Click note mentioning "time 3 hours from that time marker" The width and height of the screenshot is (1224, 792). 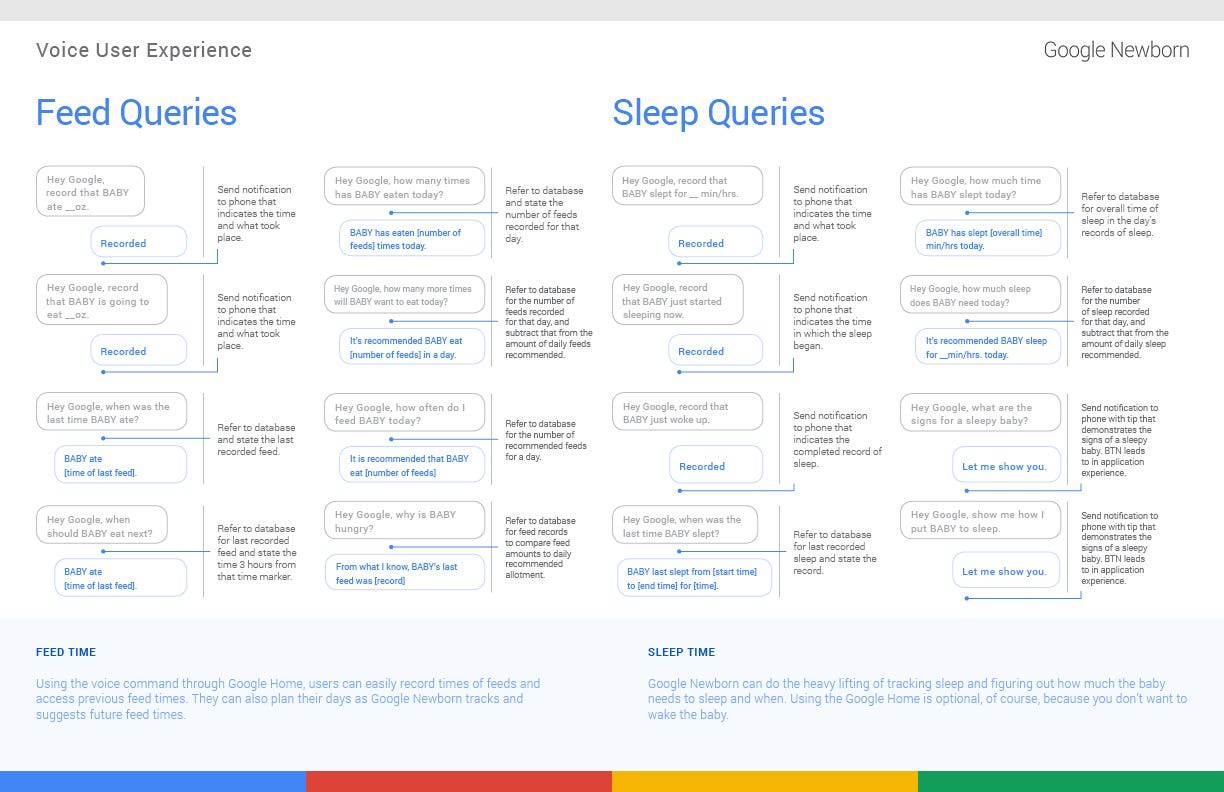(x=257, y=552)
